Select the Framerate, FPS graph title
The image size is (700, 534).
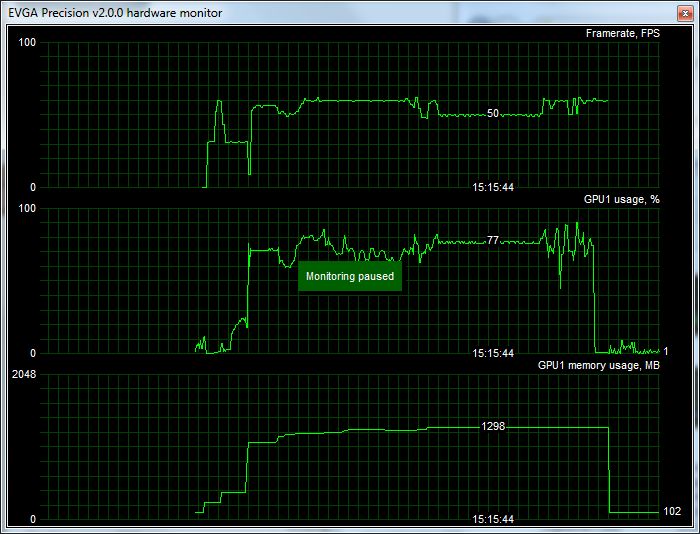(x=622, y=33)
